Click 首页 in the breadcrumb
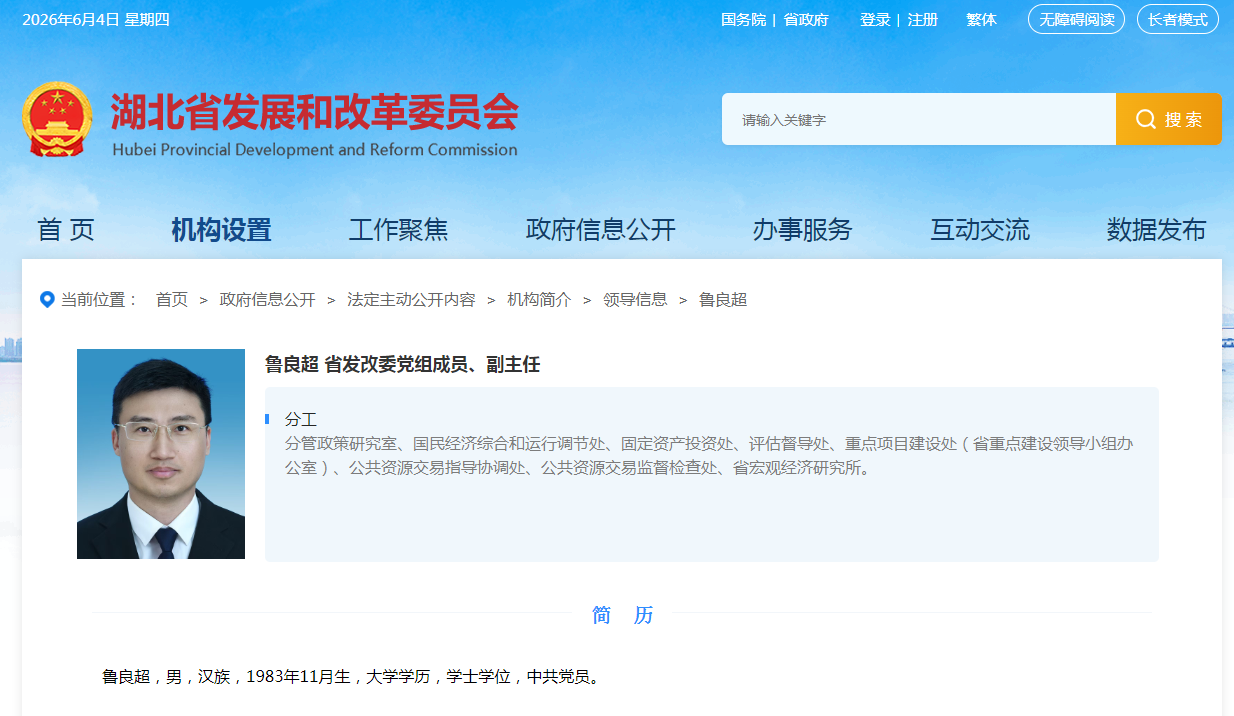This screenshot has height=716, width=1234. click(171, 299)
